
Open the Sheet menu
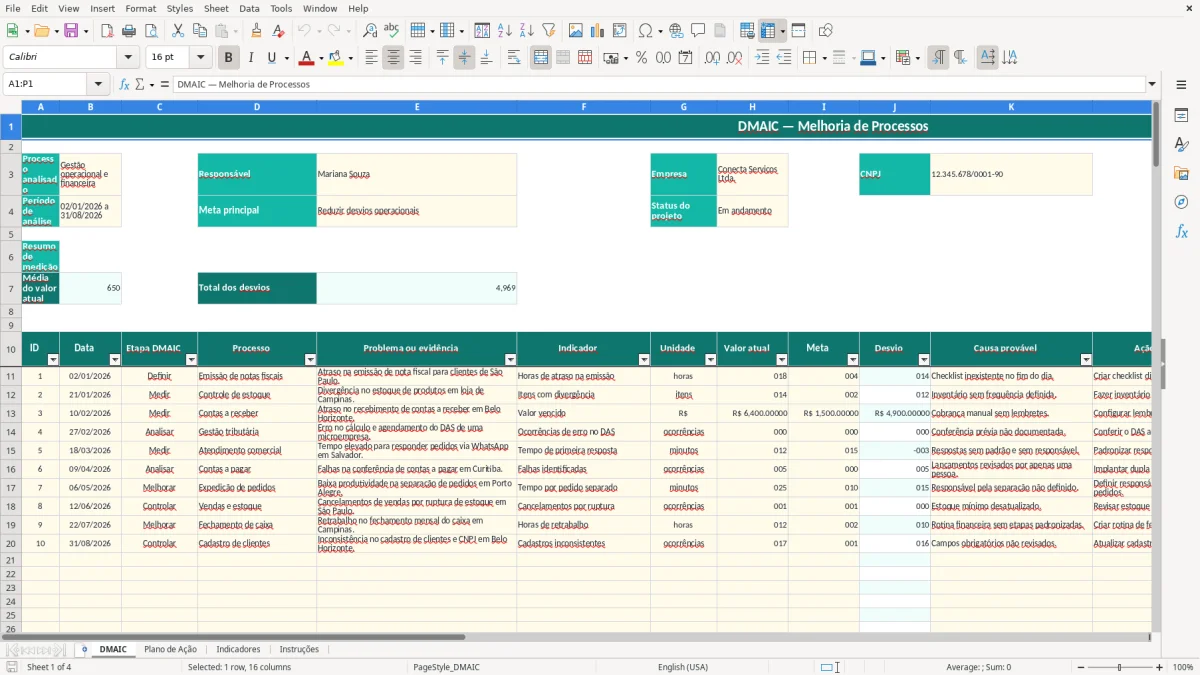216,8
